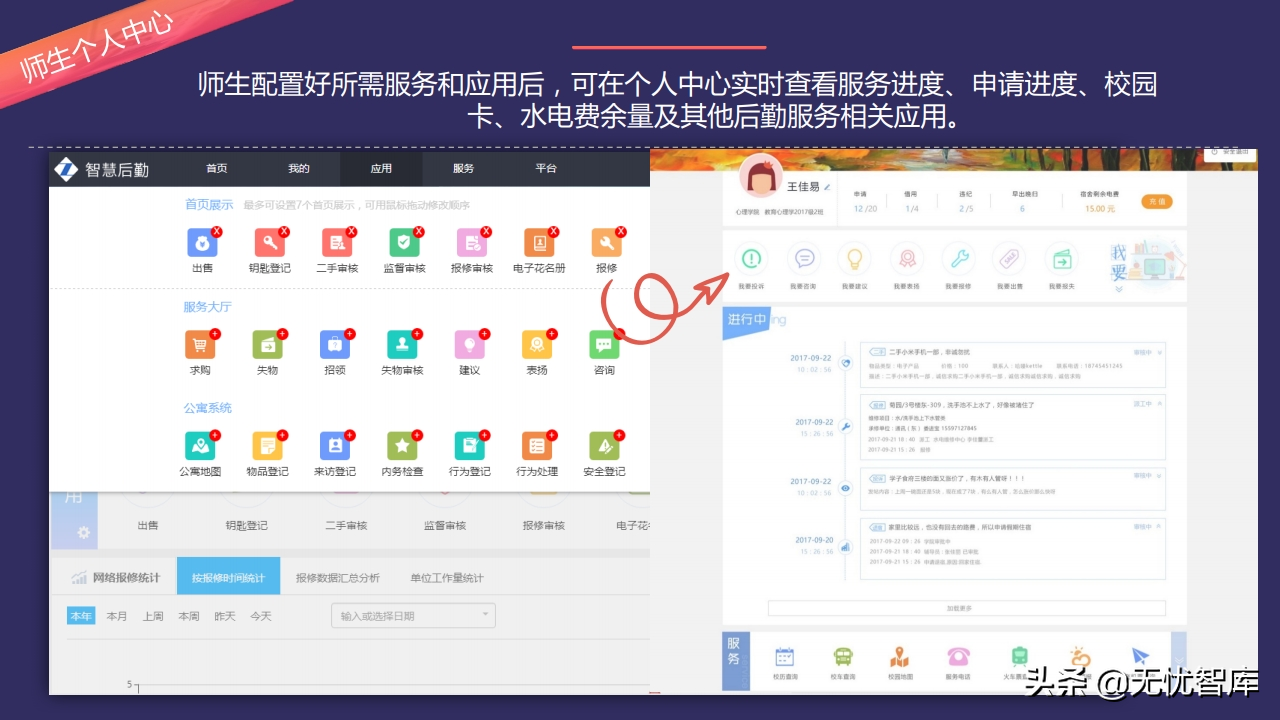Open the 钥匙登记 app icon
Viewport: 1280px width, 720px height.
(269, 243)
